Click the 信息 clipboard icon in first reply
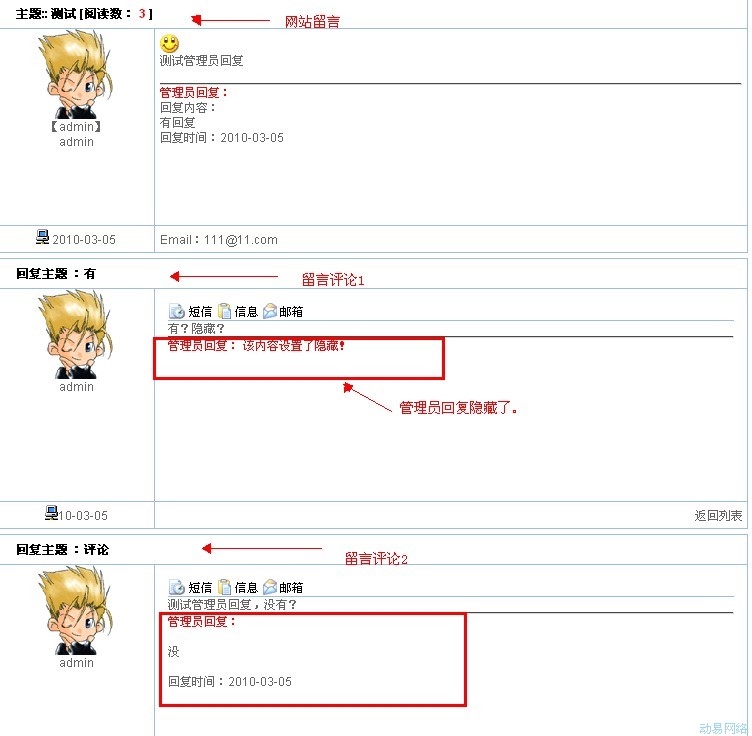The width and height of the screenshot is (752, 736). (224, 311)
